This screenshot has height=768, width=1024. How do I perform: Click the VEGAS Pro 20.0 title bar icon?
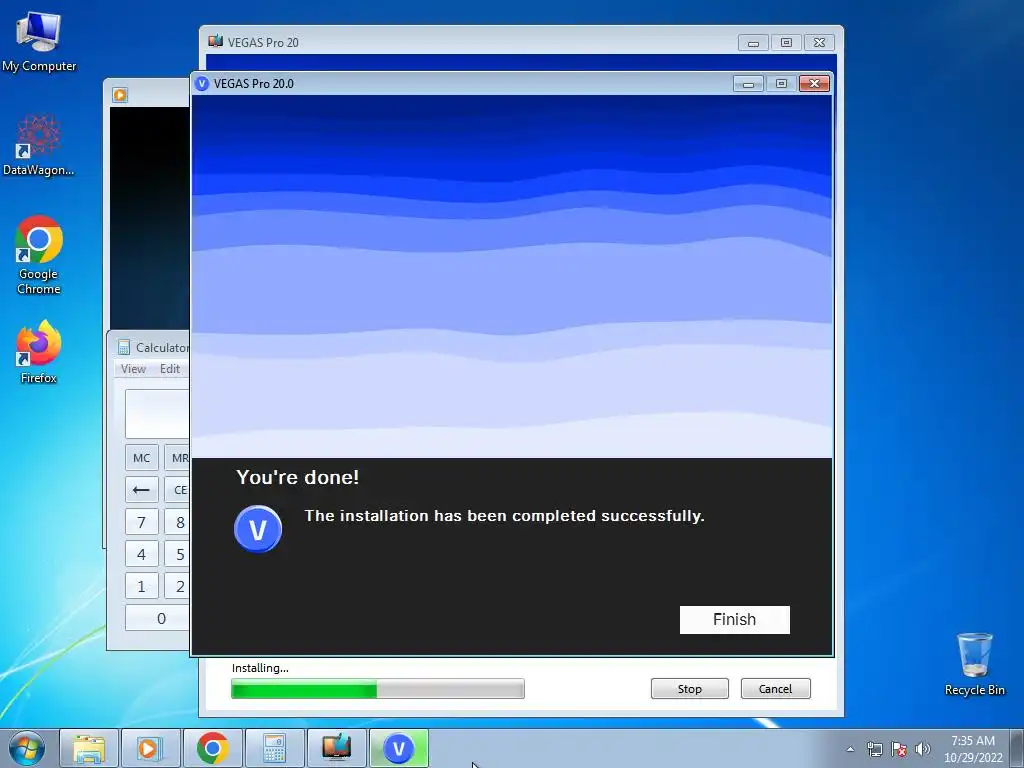click(x=202, y=84)
